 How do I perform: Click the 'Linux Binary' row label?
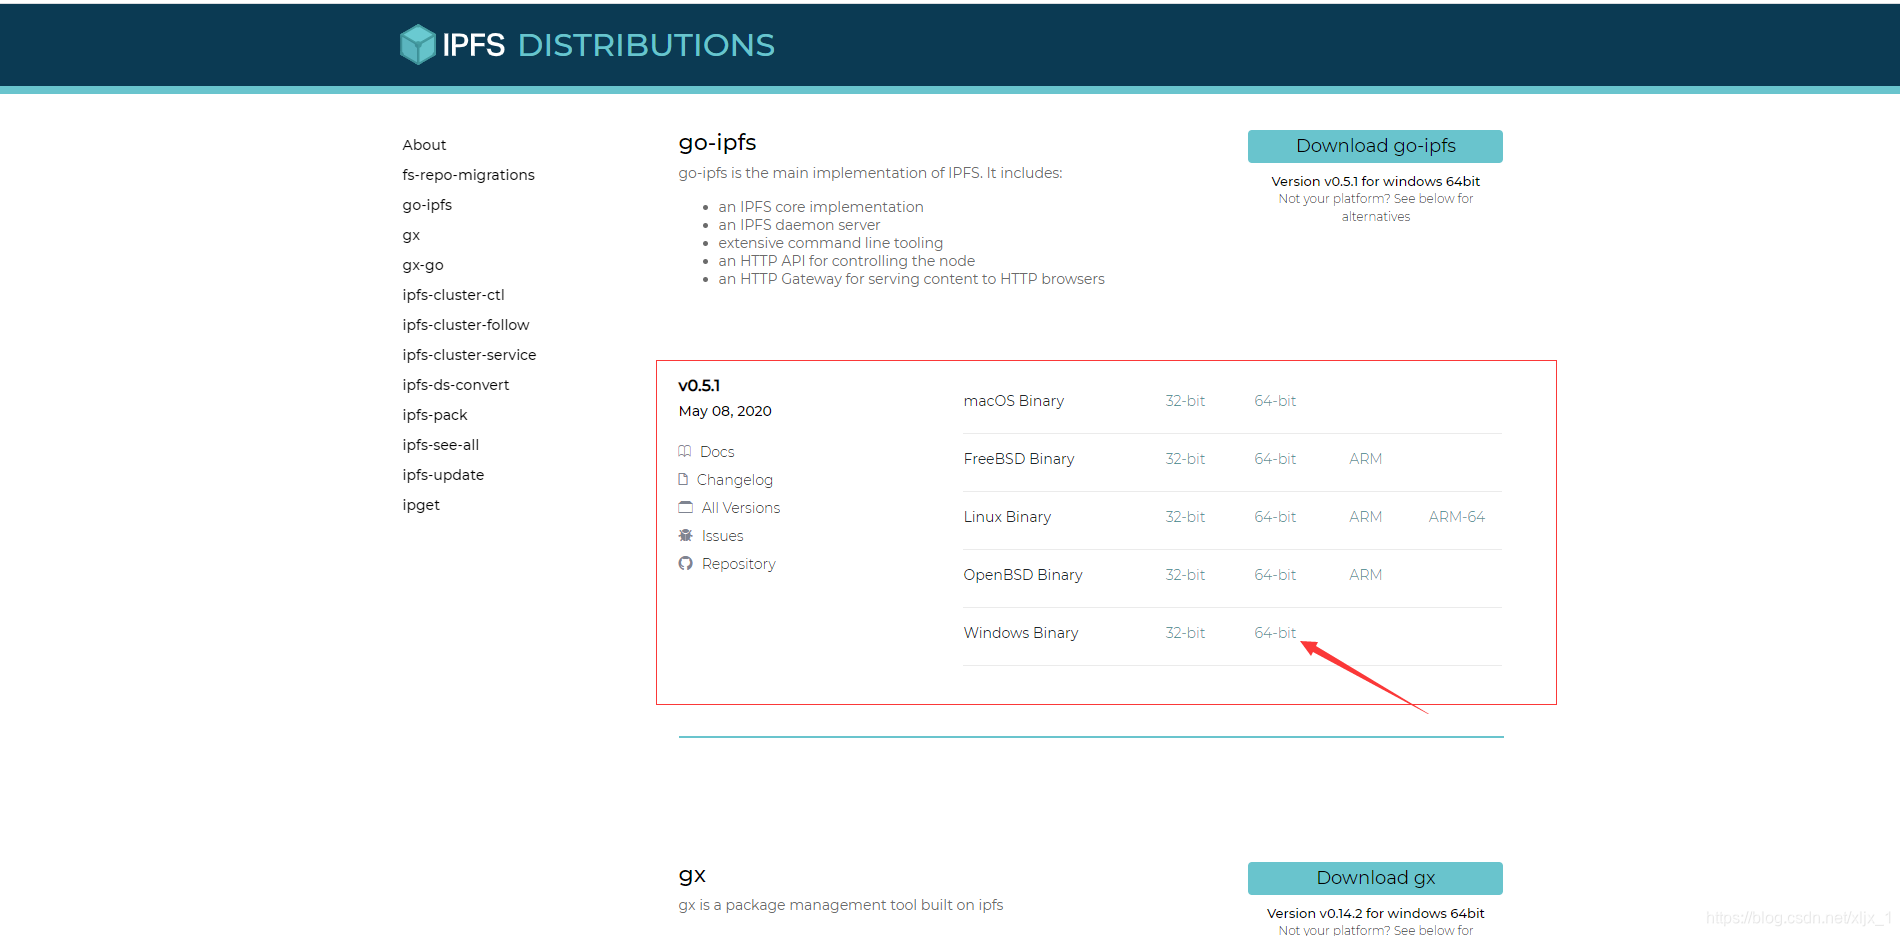coord(1007,517)
